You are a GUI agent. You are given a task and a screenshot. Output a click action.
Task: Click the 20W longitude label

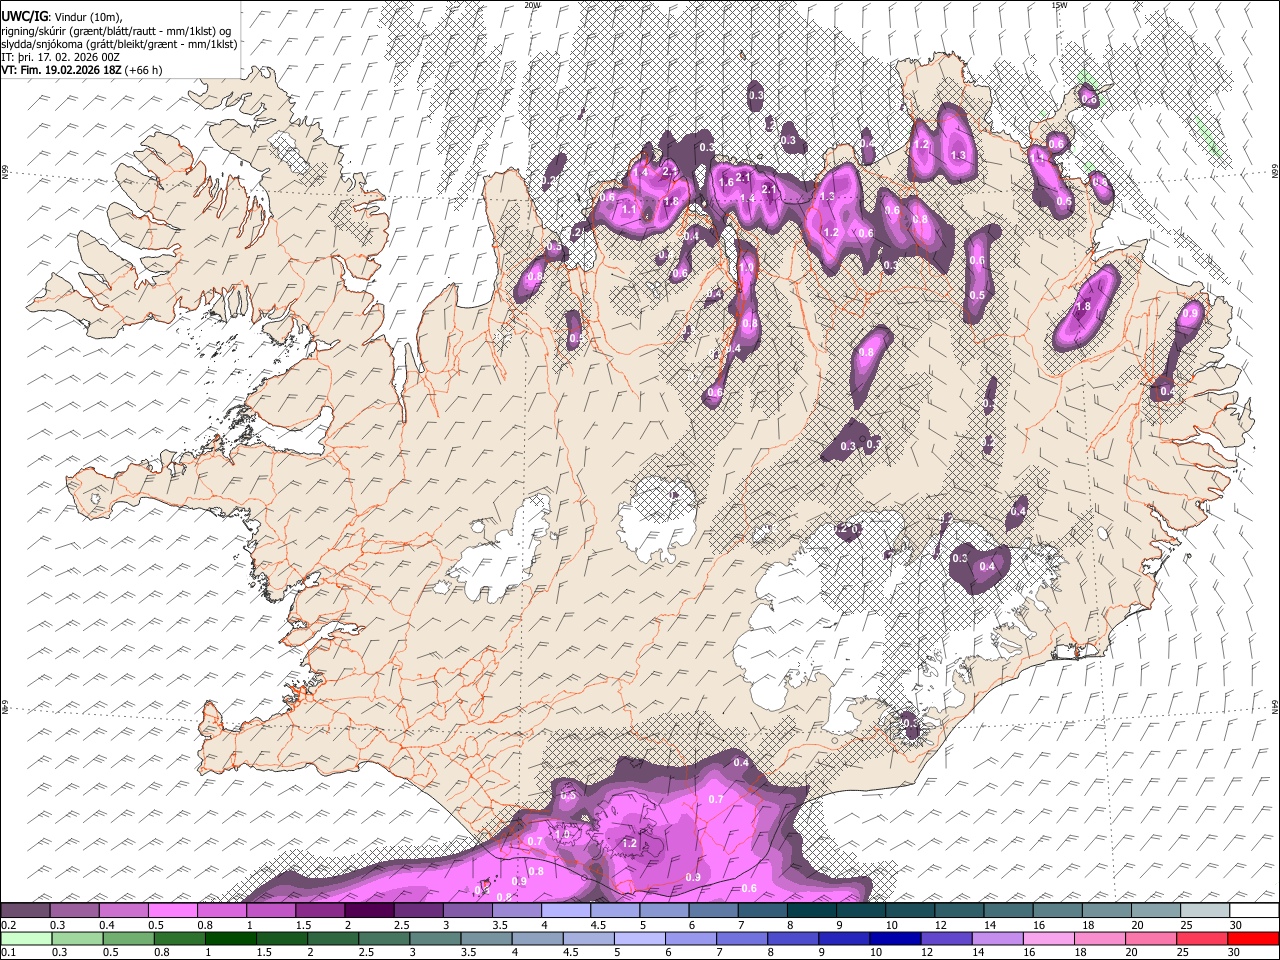pyautogui.click(x=532, y=5)
